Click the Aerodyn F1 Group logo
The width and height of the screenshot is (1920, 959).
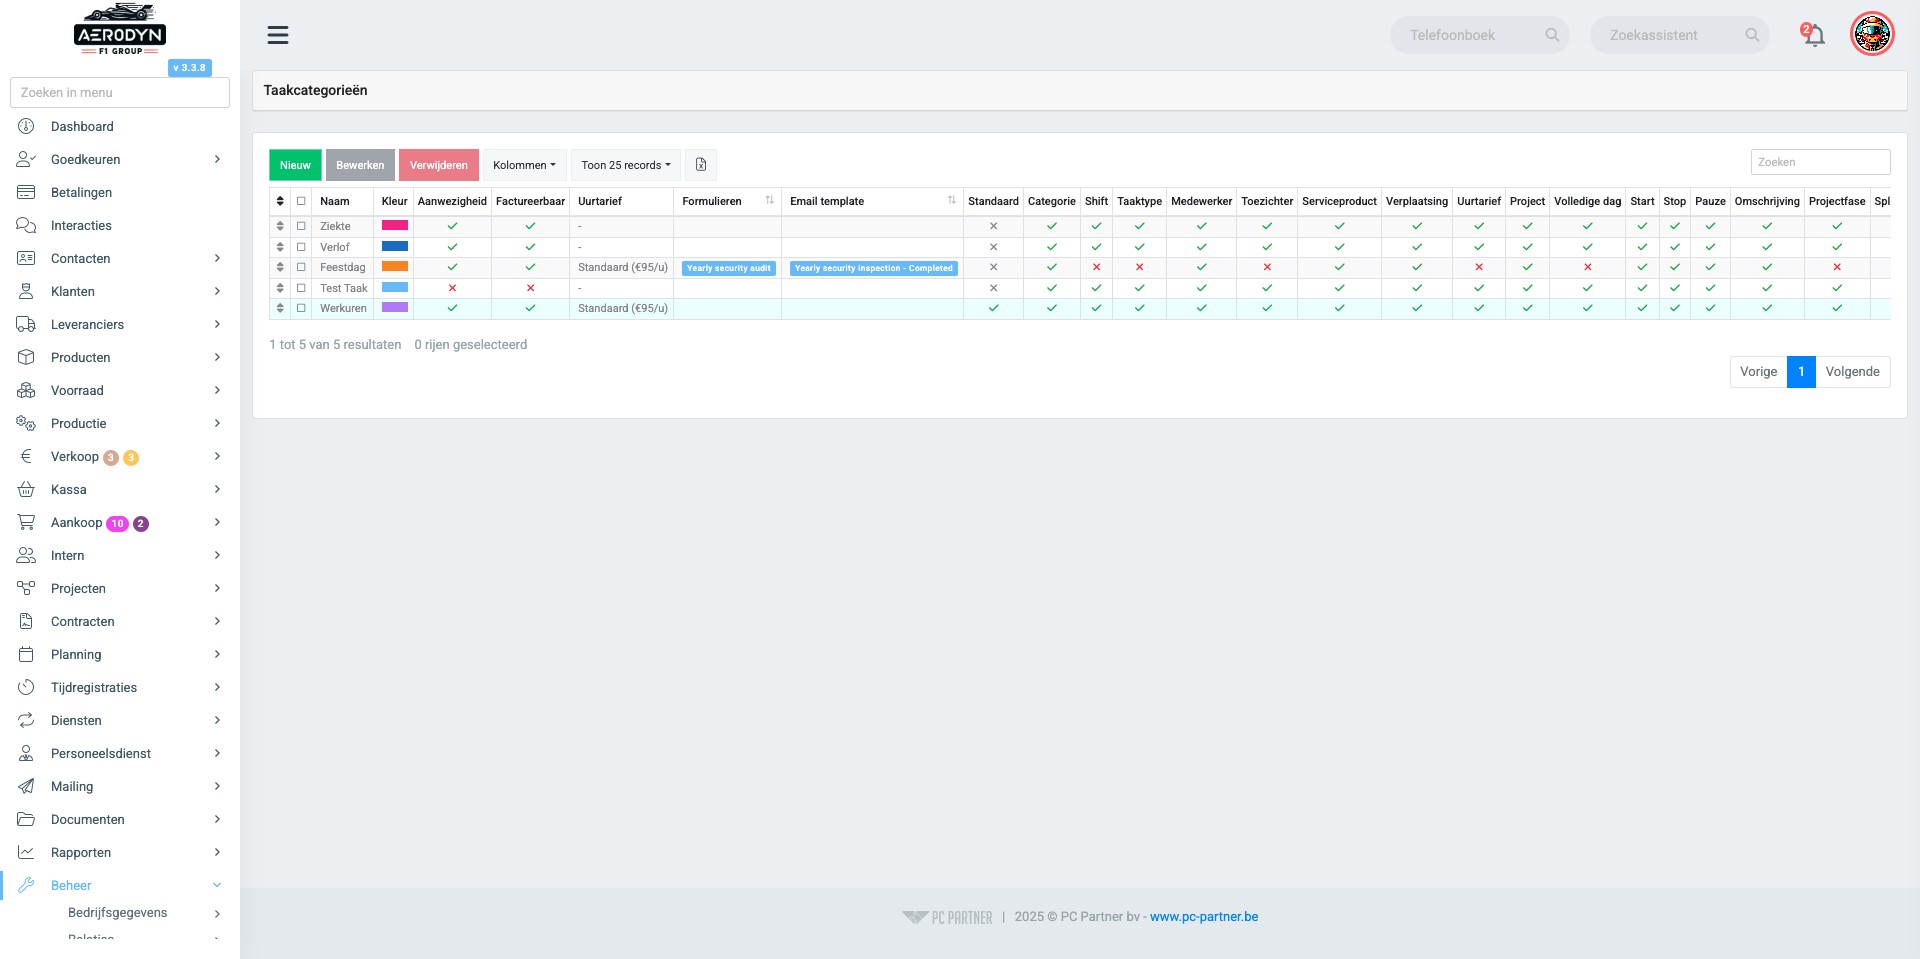point(120,29)
